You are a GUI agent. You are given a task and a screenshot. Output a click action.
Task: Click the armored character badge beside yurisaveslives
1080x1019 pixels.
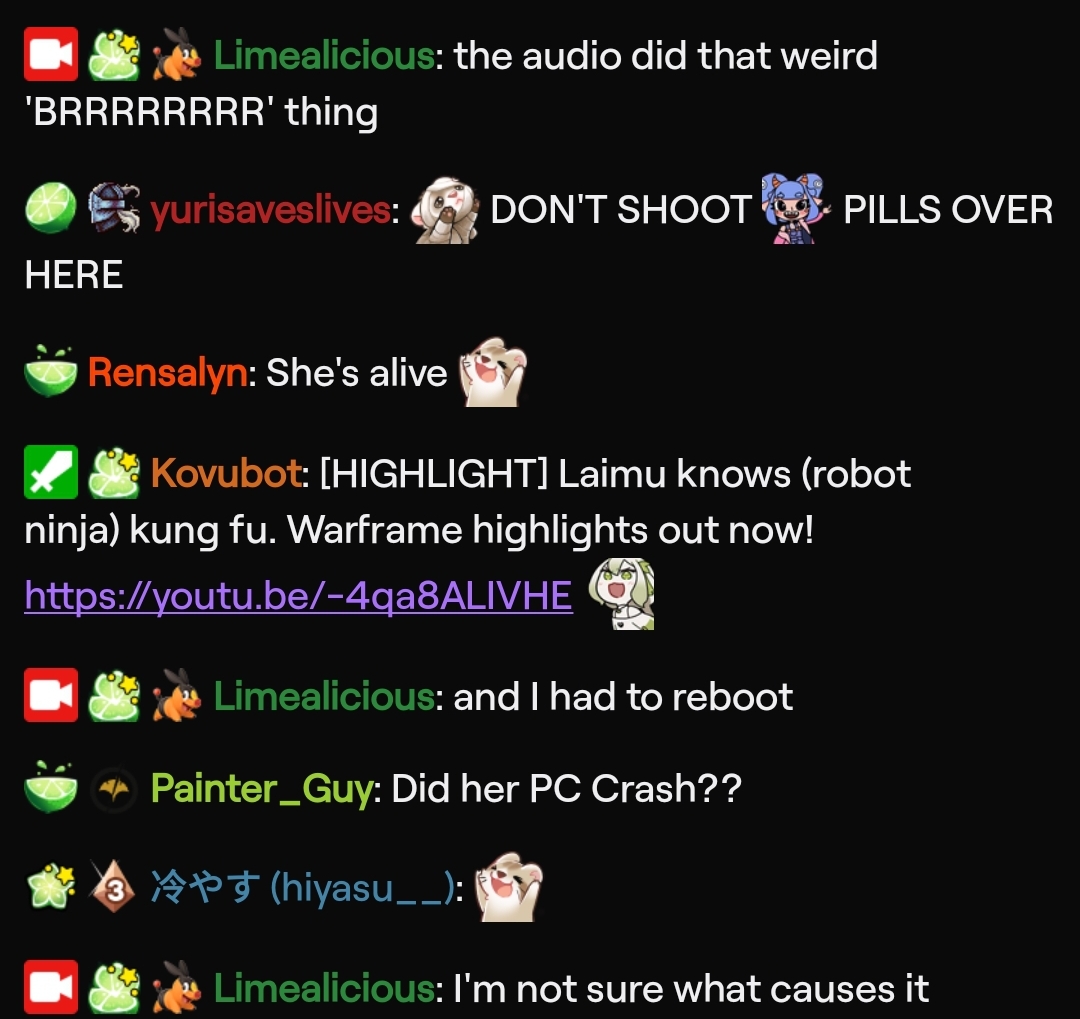(114, 208)
